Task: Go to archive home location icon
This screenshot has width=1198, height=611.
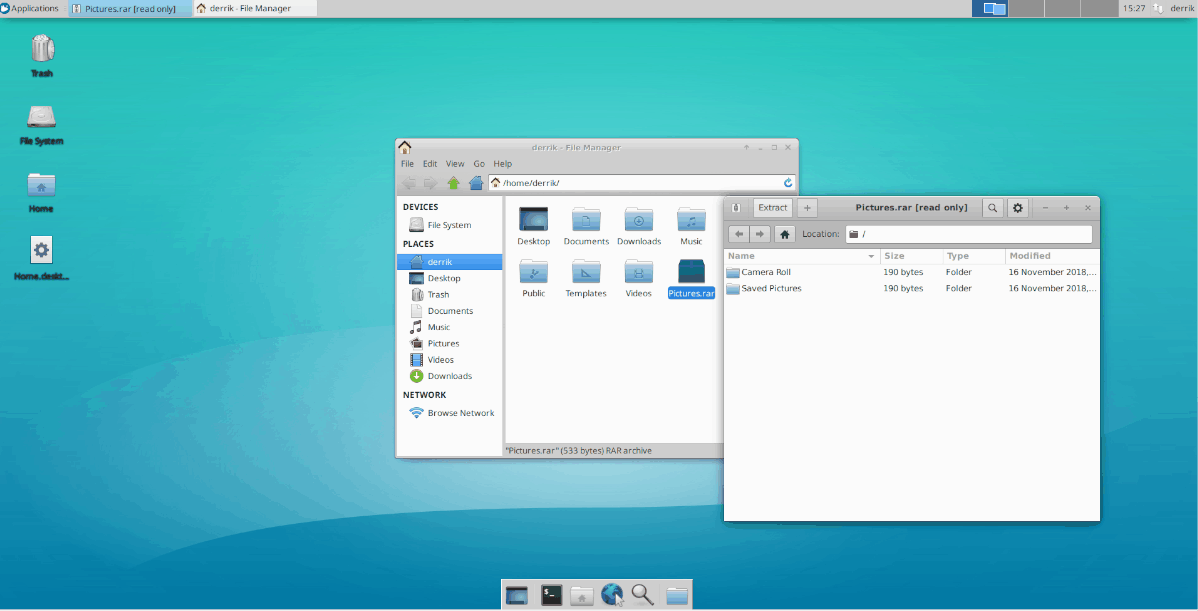Action: pos(785,234)
